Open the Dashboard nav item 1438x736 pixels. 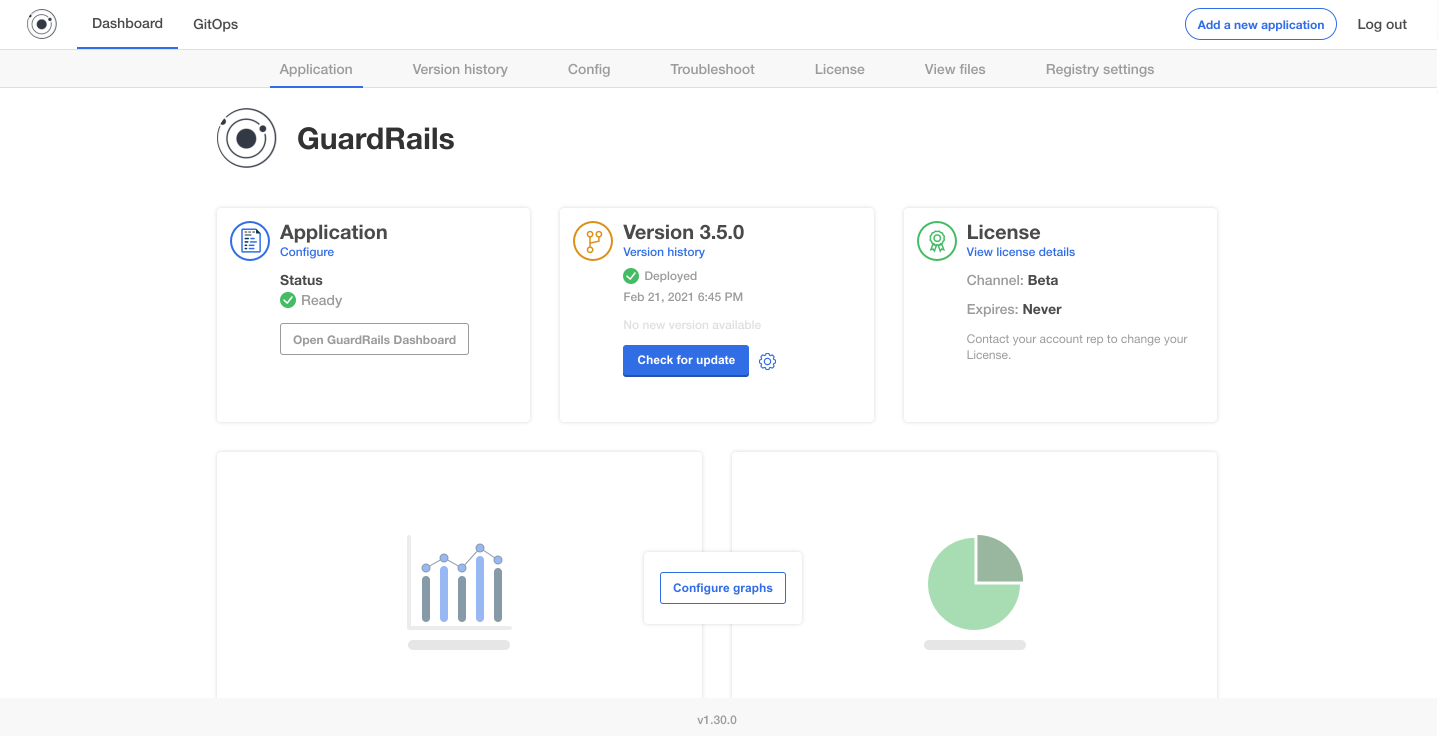point(127,24)
